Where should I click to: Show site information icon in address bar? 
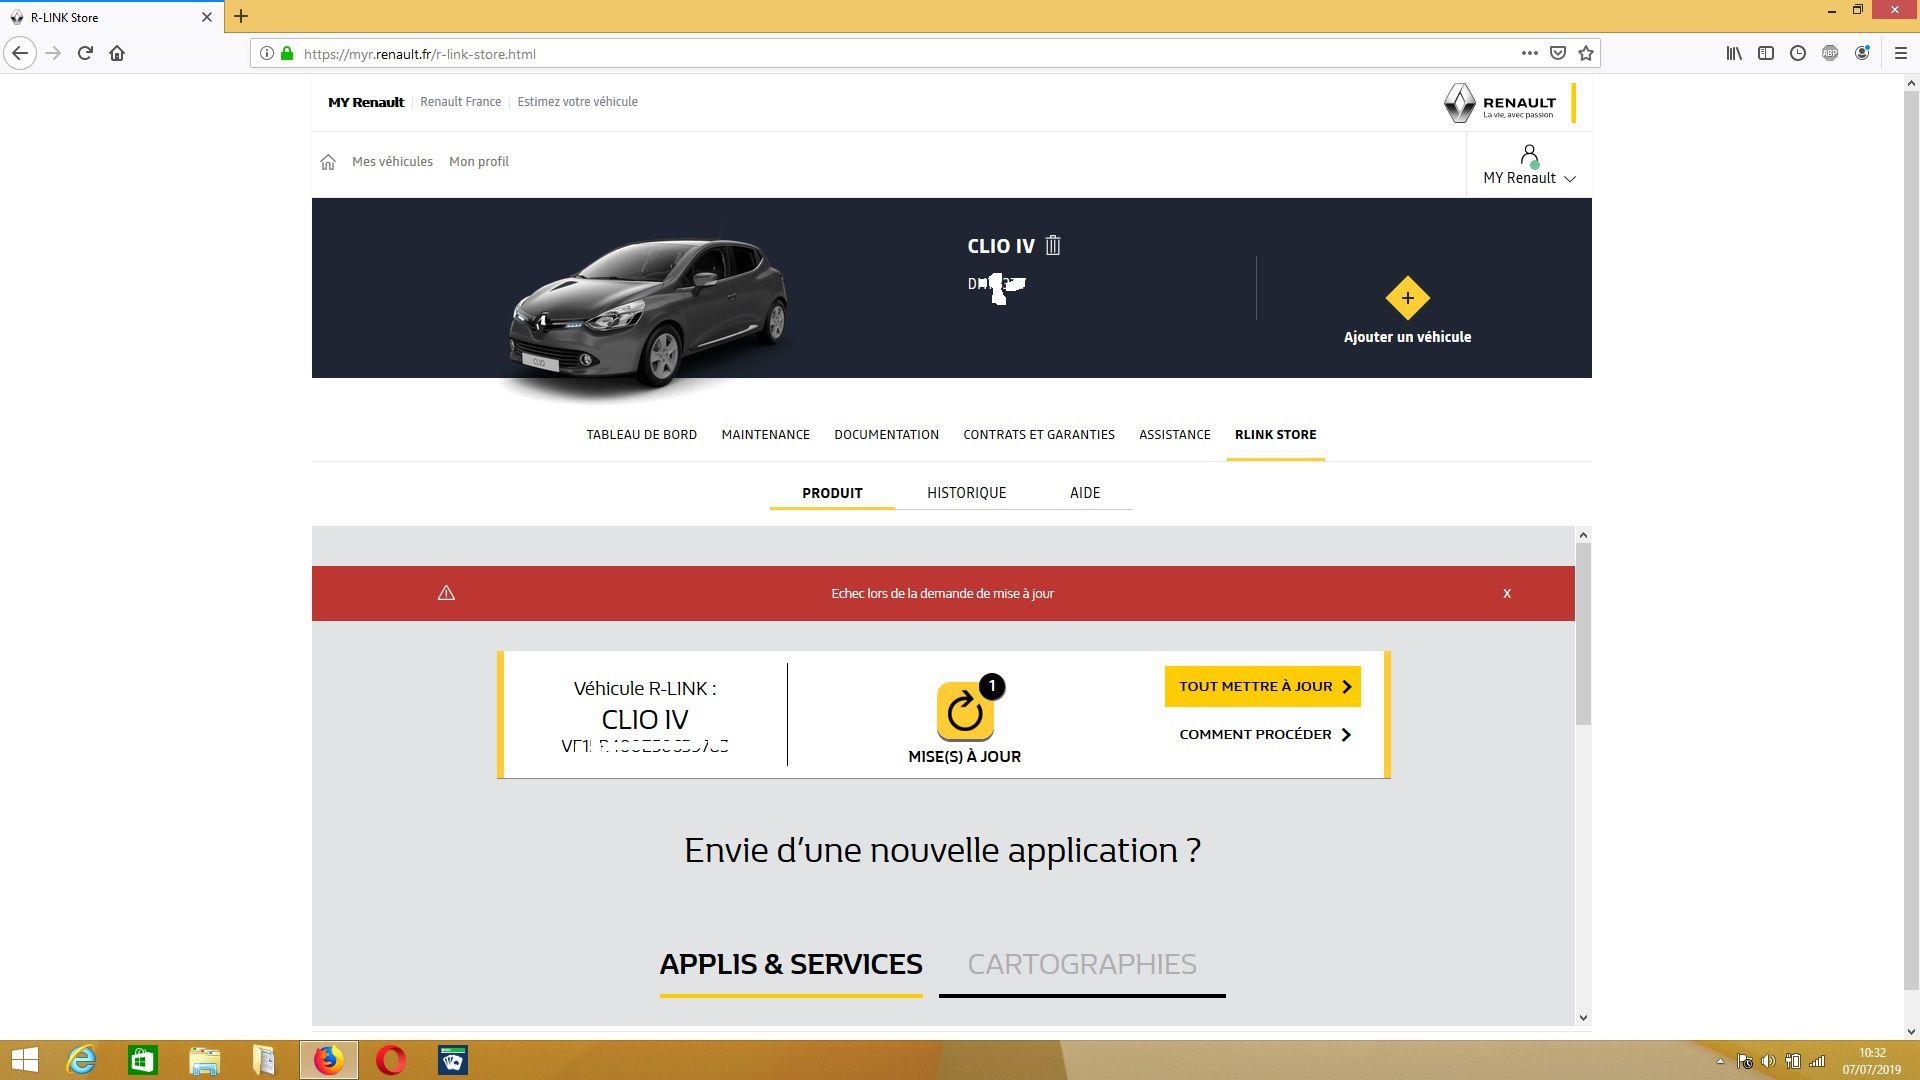pyautogui.click(x=267, y=54)
